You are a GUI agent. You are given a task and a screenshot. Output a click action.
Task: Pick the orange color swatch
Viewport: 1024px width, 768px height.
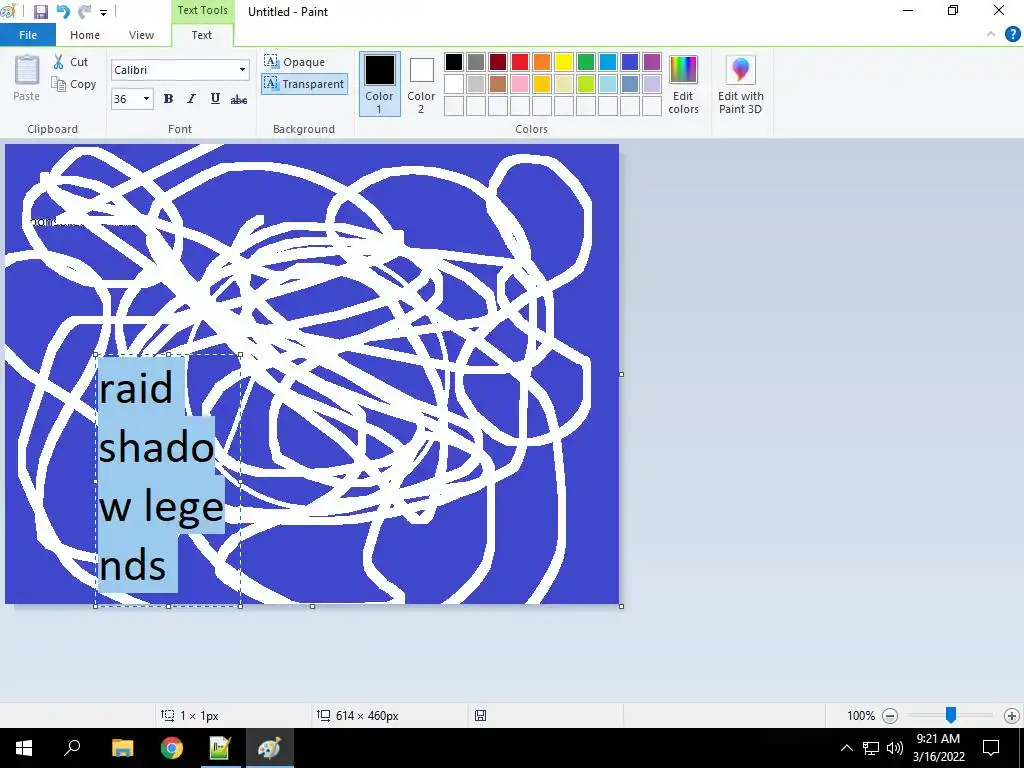click(542, 62)
